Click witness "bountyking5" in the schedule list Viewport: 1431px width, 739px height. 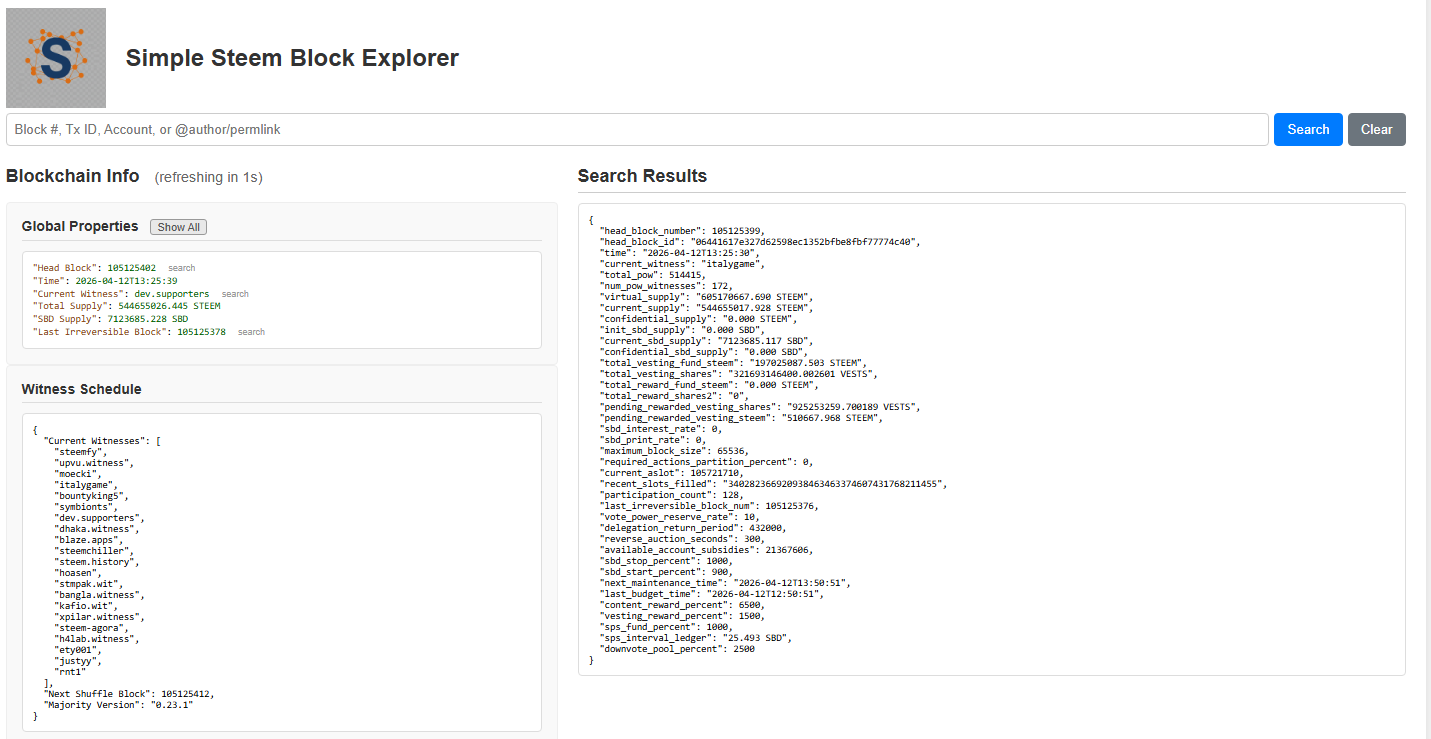91,496
